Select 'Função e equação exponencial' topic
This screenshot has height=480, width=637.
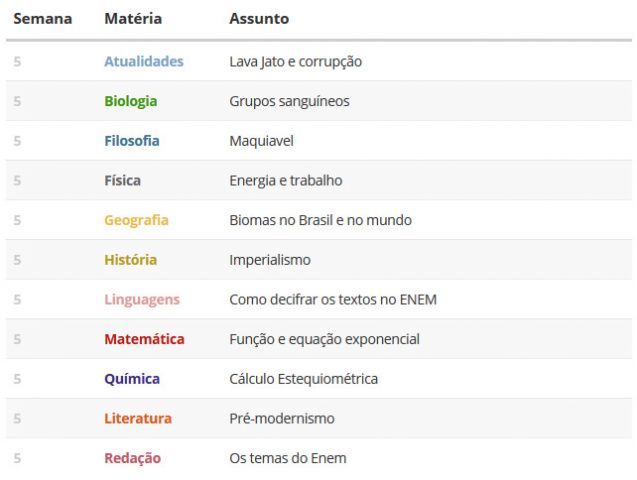pyautogui.click(x=324, y=339)
